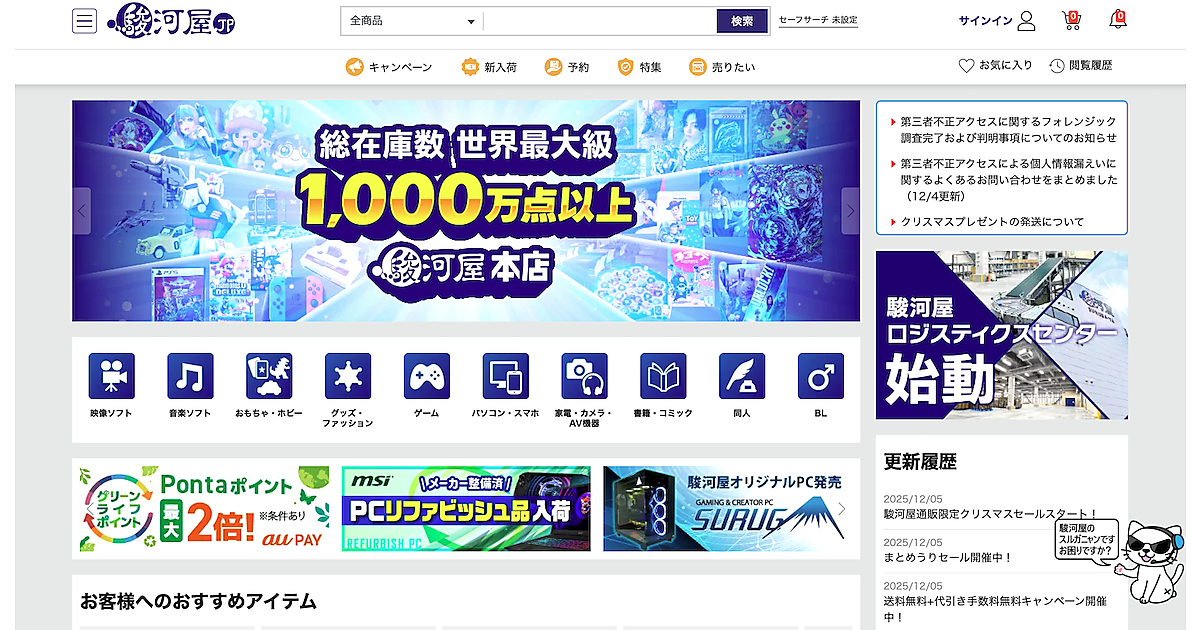This screenshot has width=1200, height=630.
Task: Expand the 全商品 category dropdown
Action: coord(411,21)
